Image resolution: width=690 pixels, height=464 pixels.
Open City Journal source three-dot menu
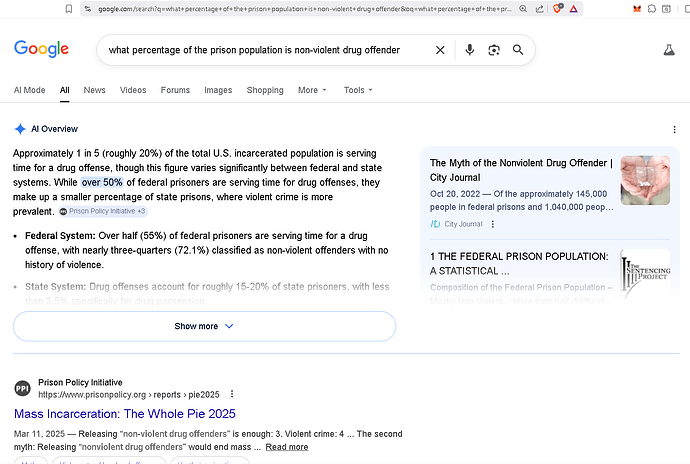point(492,224)
